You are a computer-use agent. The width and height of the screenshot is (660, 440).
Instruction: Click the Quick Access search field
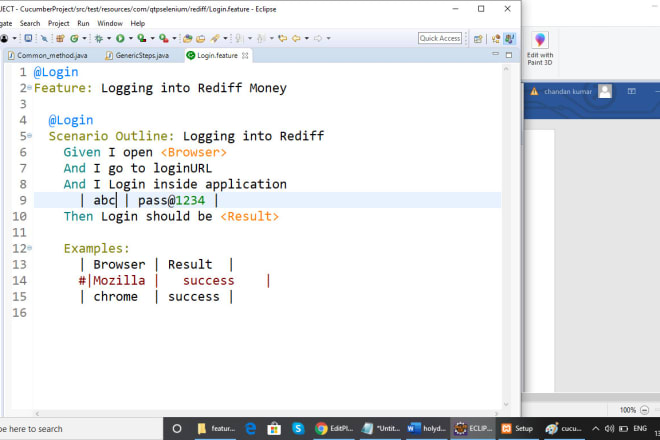pos(440,38)
